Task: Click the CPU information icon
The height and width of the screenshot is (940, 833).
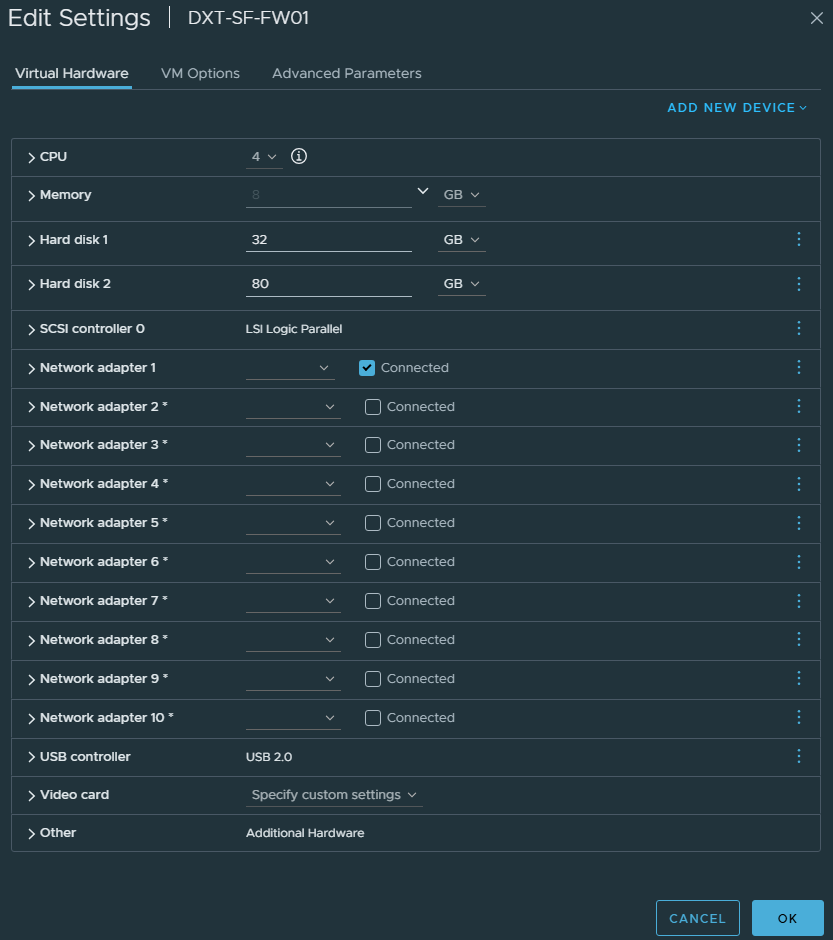Action: click(298, 157)
